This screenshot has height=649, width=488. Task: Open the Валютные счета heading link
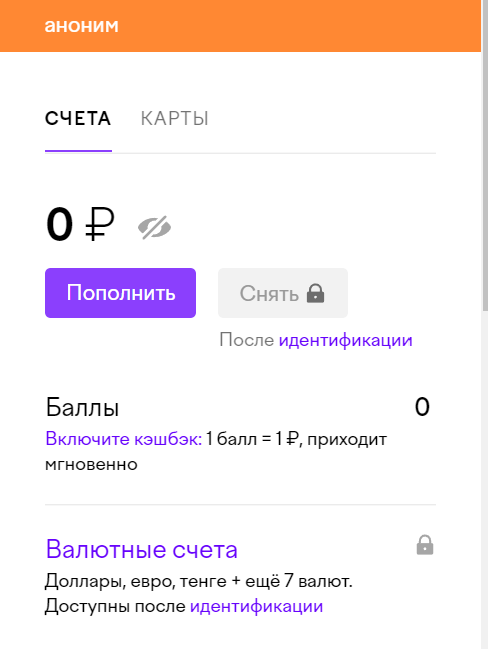[142, 550]
